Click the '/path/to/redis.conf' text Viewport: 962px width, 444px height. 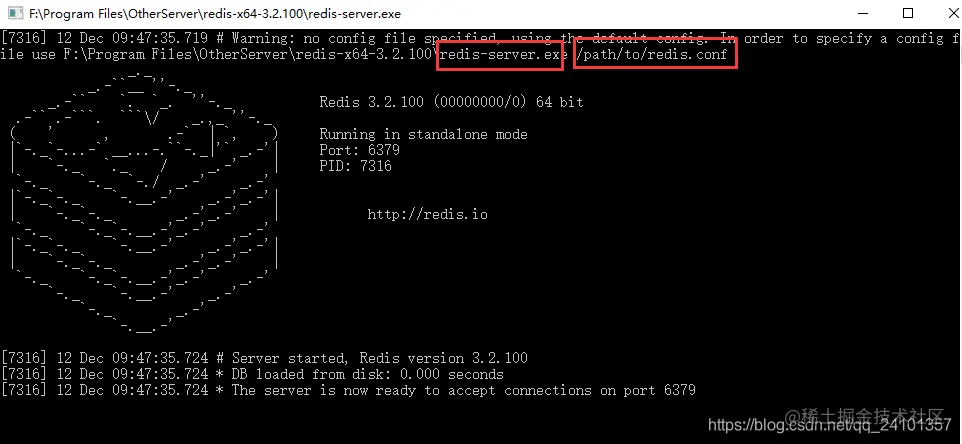click(x=652, y=55)
